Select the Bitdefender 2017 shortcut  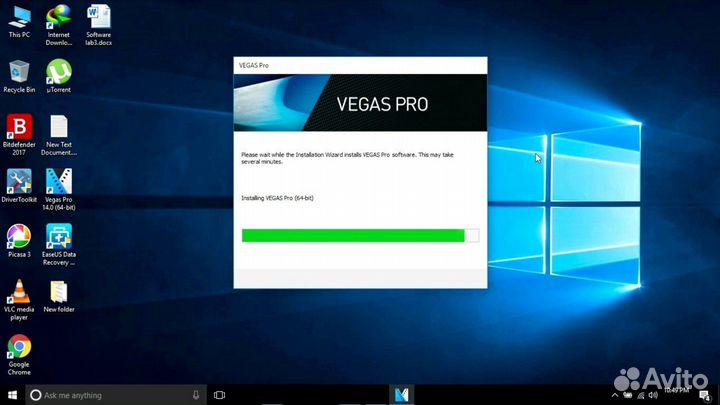pyautogui.click(x=19, y=135)
